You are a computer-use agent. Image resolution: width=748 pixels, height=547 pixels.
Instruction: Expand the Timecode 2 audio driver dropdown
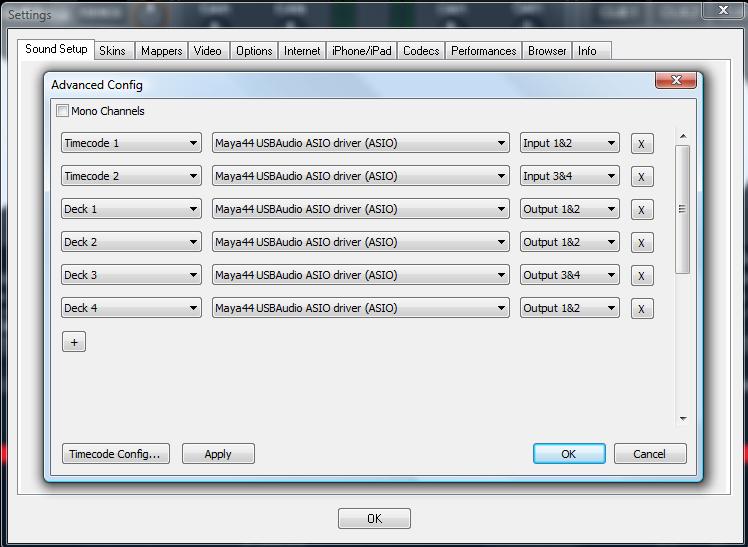pos(361,175)
